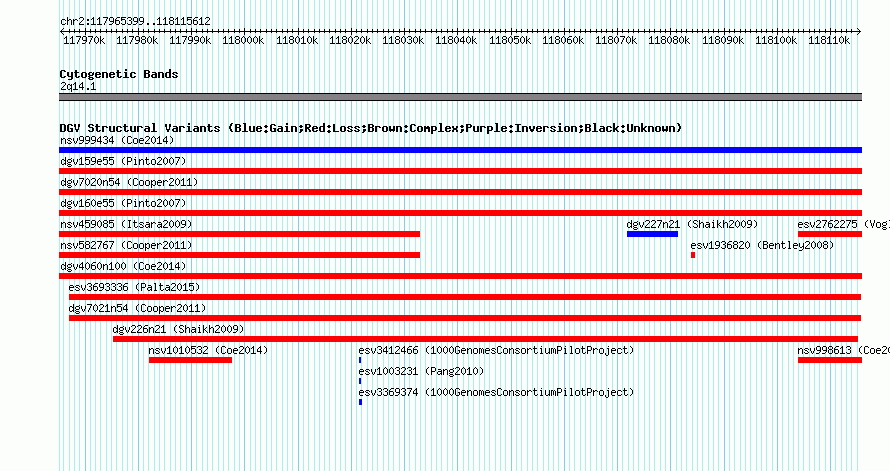
Task: Open dgv7020n54 (Cooper2011) variant label
Action: pos(129,182)
